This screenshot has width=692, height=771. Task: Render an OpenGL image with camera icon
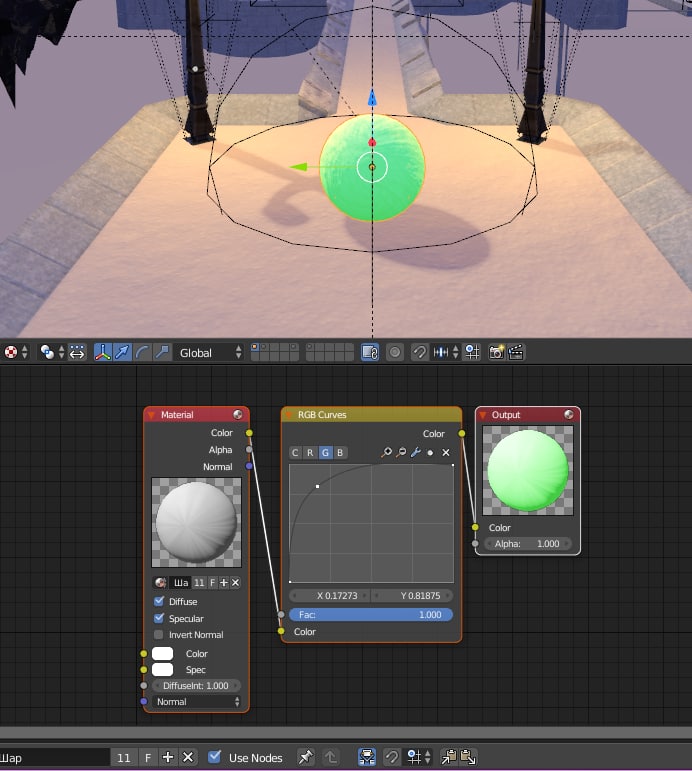point(496,352)
